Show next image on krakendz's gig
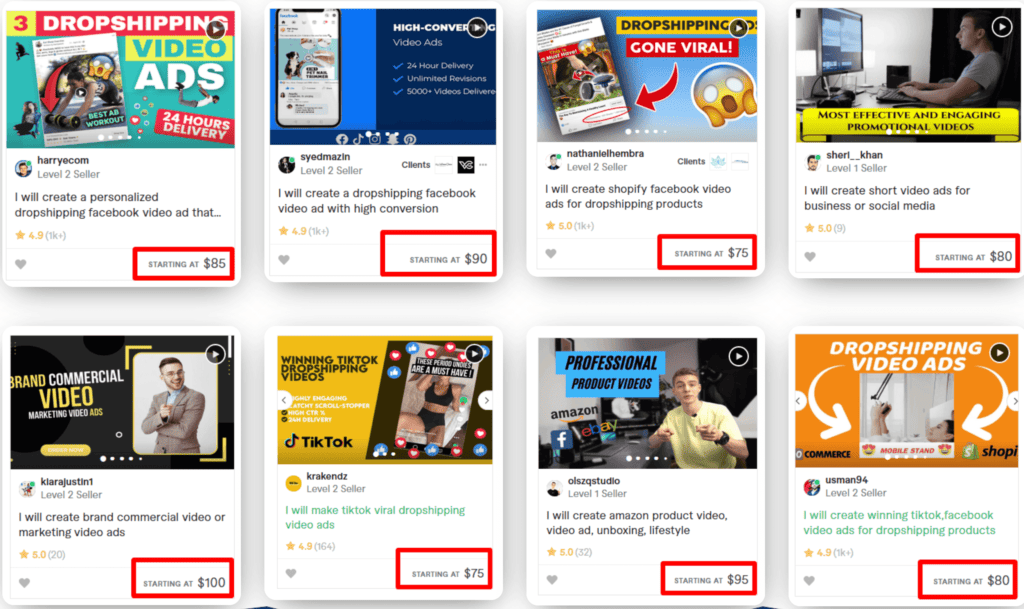1024x609 pixels. click(485, 400)
